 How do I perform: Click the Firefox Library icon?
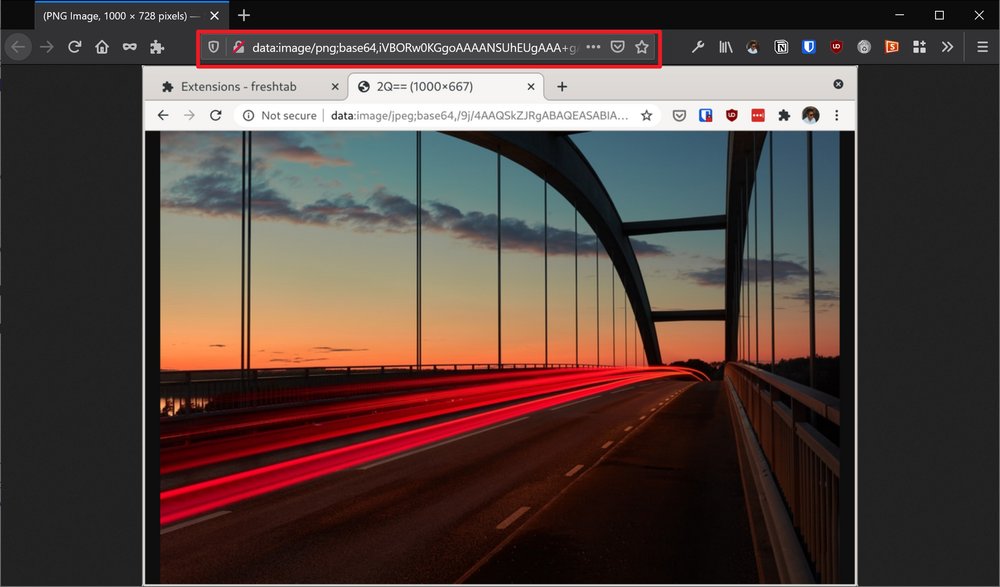click(x=726, y=46)
